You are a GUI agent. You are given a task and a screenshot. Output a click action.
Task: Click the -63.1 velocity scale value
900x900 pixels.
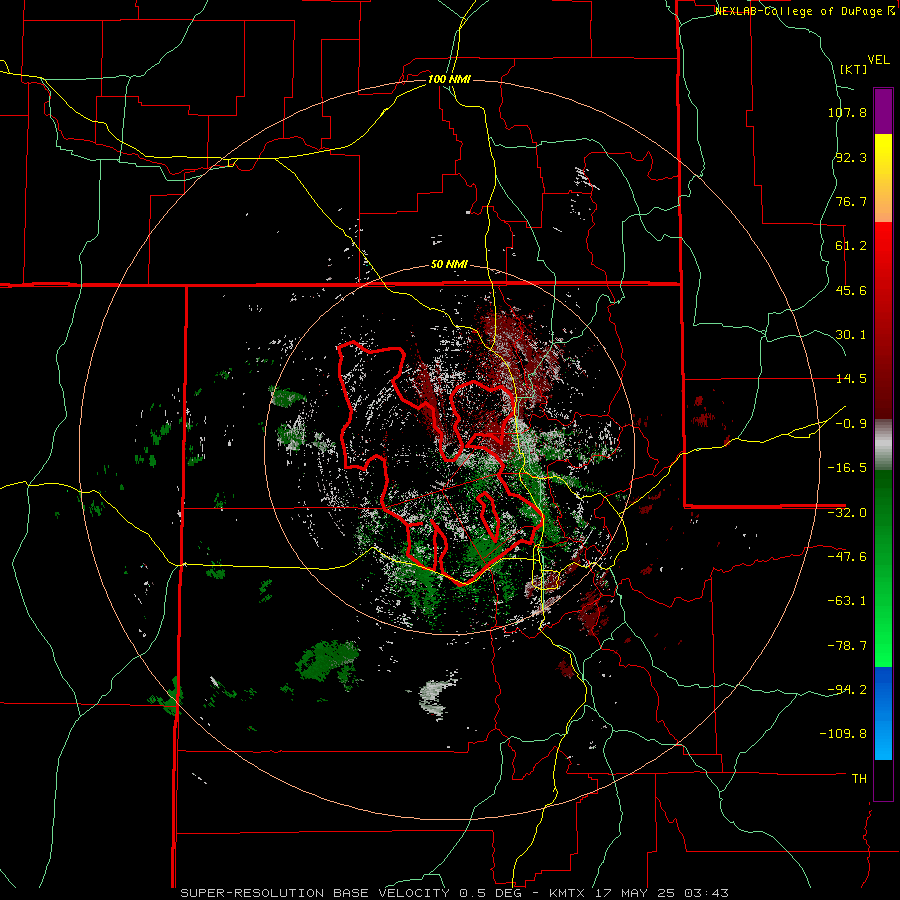[x=847, y=601]
